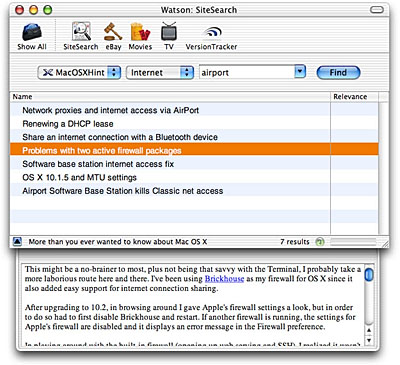Select "Problems with two active firewall packages"

(x=194, y=150)
